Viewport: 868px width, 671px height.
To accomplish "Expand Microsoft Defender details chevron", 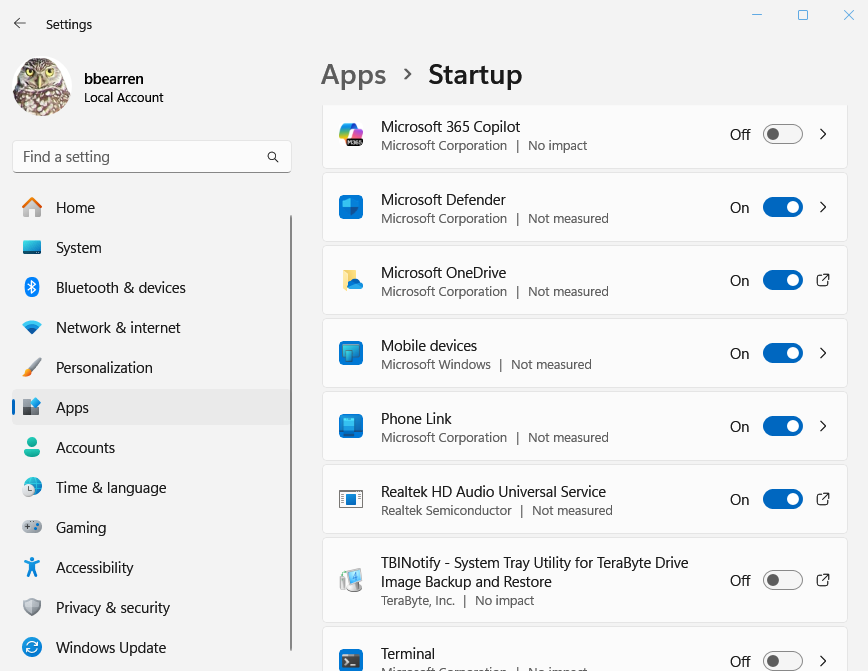I will click(823, 207).
